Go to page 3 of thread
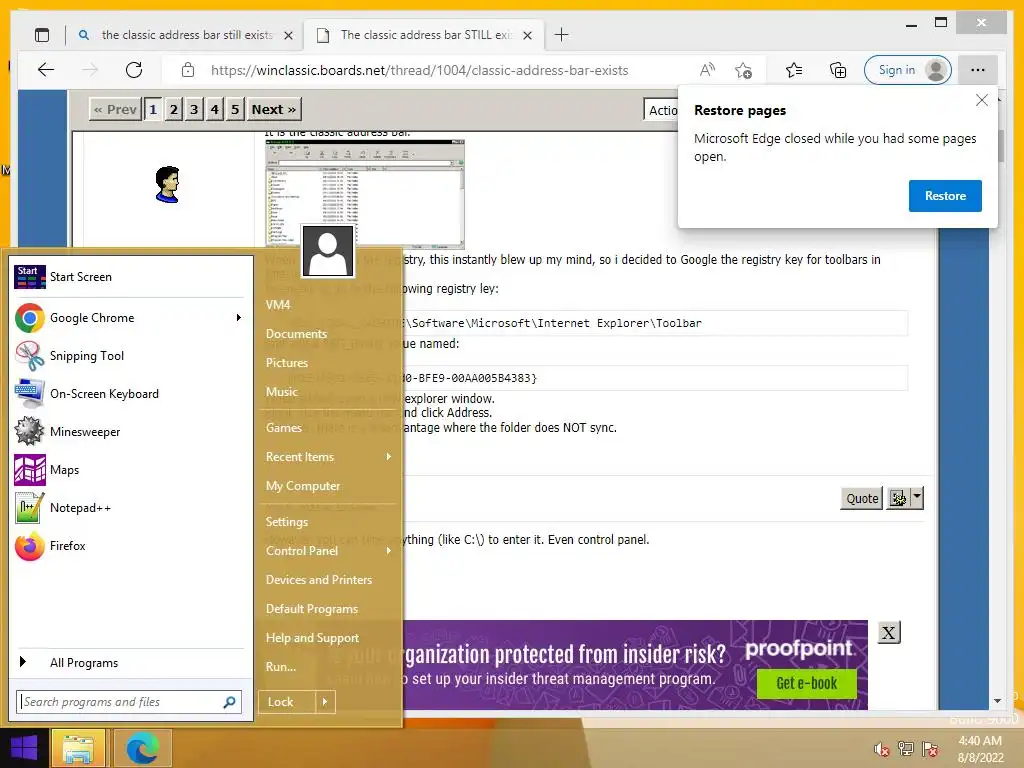The height and width of the screenshot is (768, 1024). (194, 109)
